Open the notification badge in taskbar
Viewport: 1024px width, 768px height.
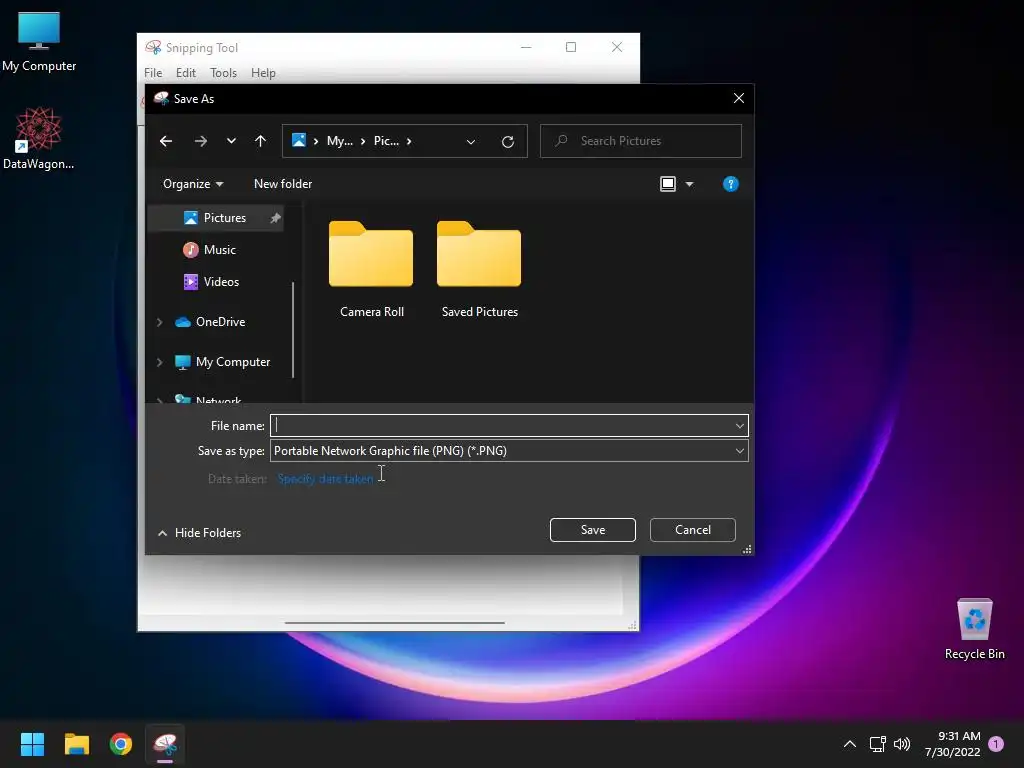coord(996,744)
